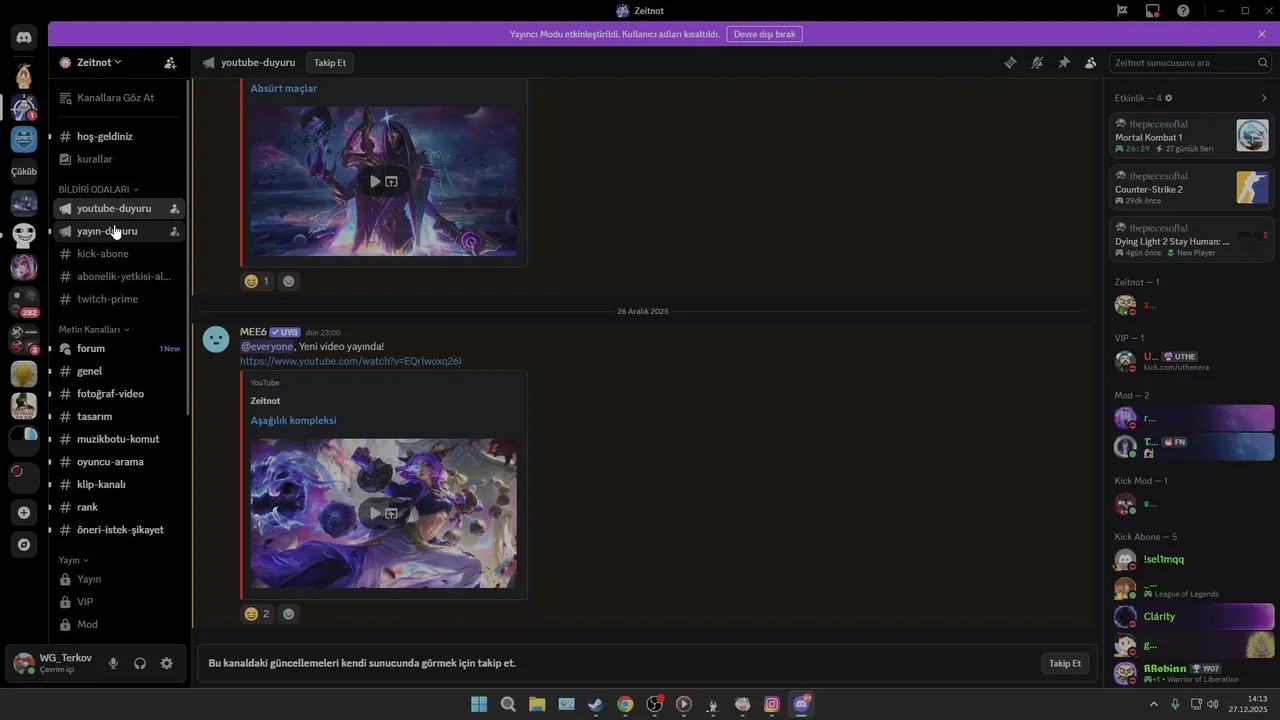Collapse the Yayın category header
This screenshot has width=1280, height=720.
point(74,560)
